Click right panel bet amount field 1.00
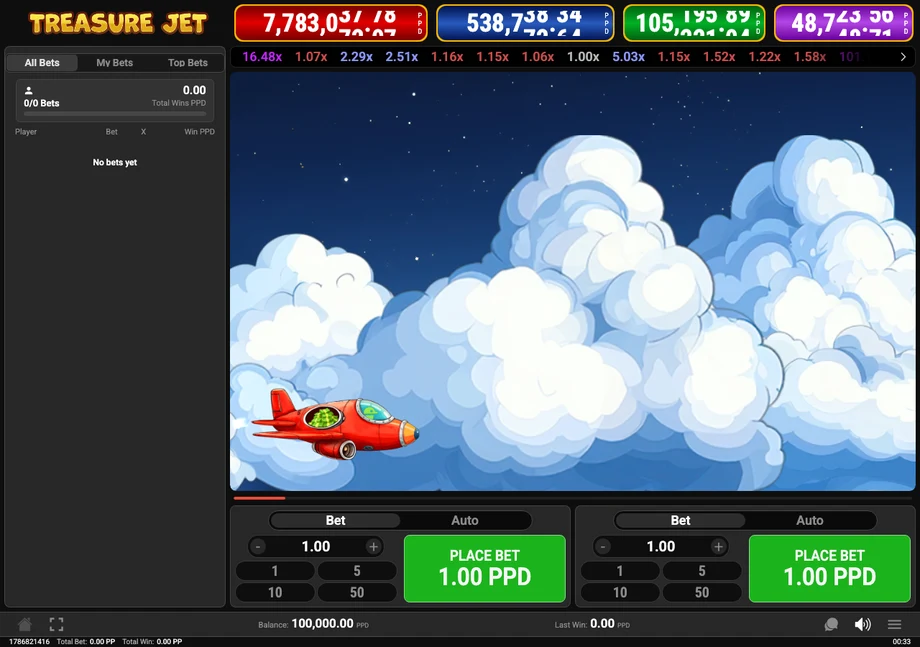The image size is (920, 647). (x=661, y=547)
